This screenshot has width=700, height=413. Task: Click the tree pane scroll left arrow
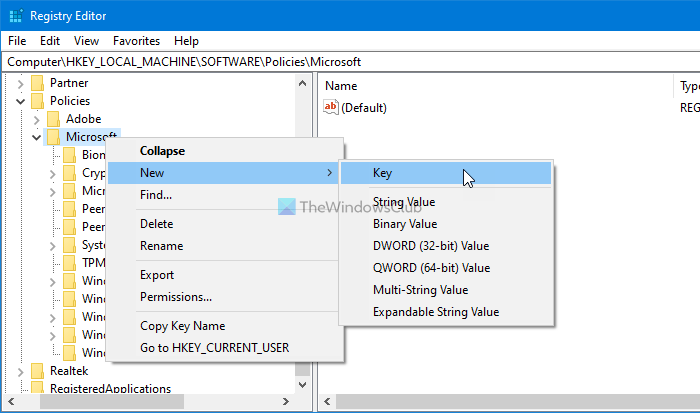click(11, 401)
